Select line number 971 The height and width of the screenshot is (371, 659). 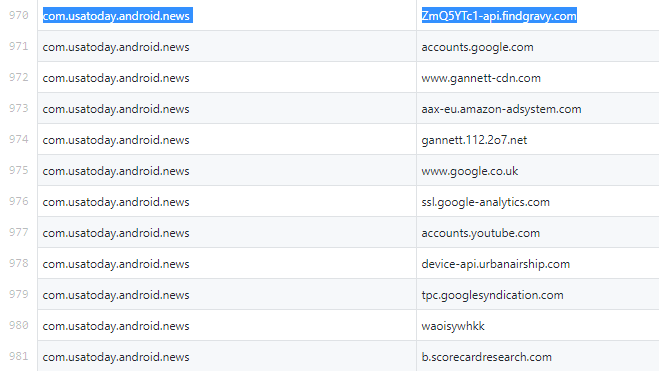pyautogui.click(x=18, y=46)
